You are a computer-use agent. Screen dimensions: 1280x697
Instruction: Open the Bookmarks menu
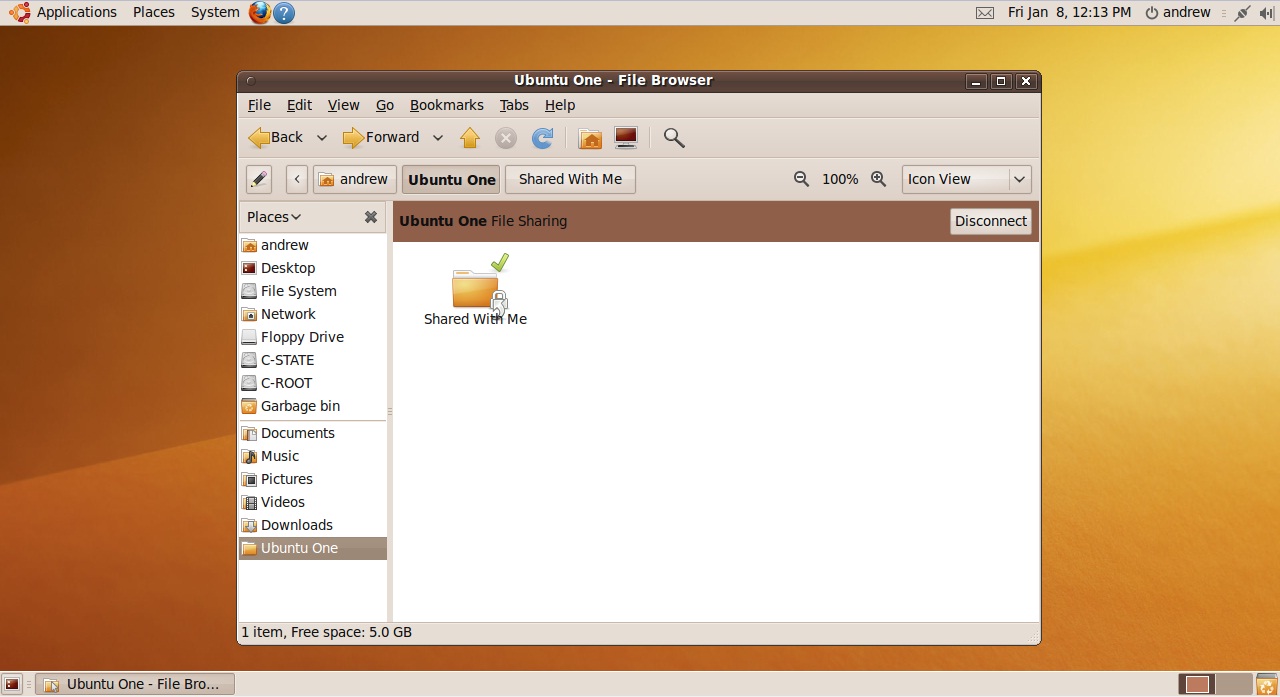[447, 105]
